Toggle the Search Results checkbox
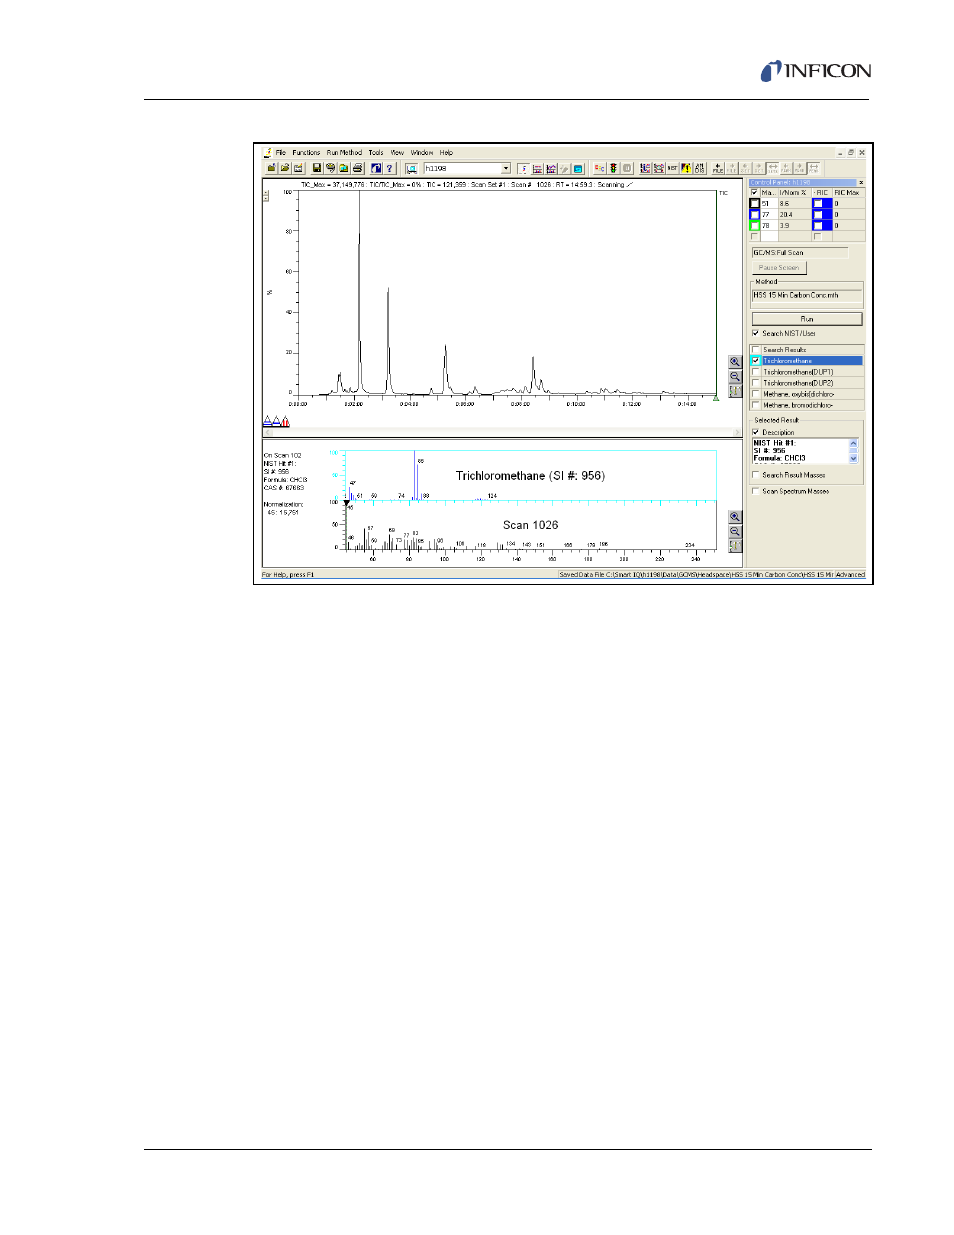954x1235 pixels. click(756, 350)
